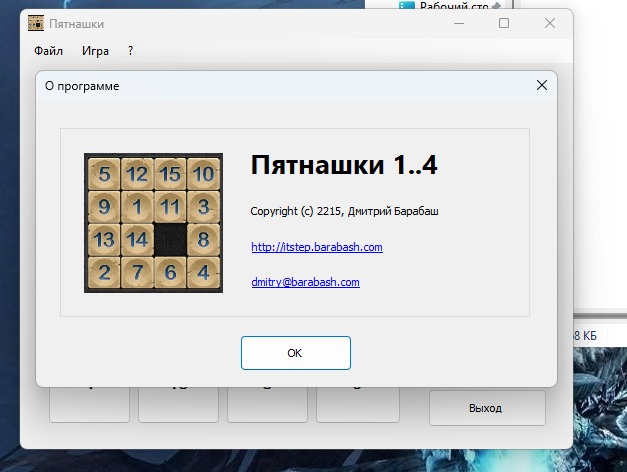Click the Выход button

pyautogui.click(x=486, y=408)
